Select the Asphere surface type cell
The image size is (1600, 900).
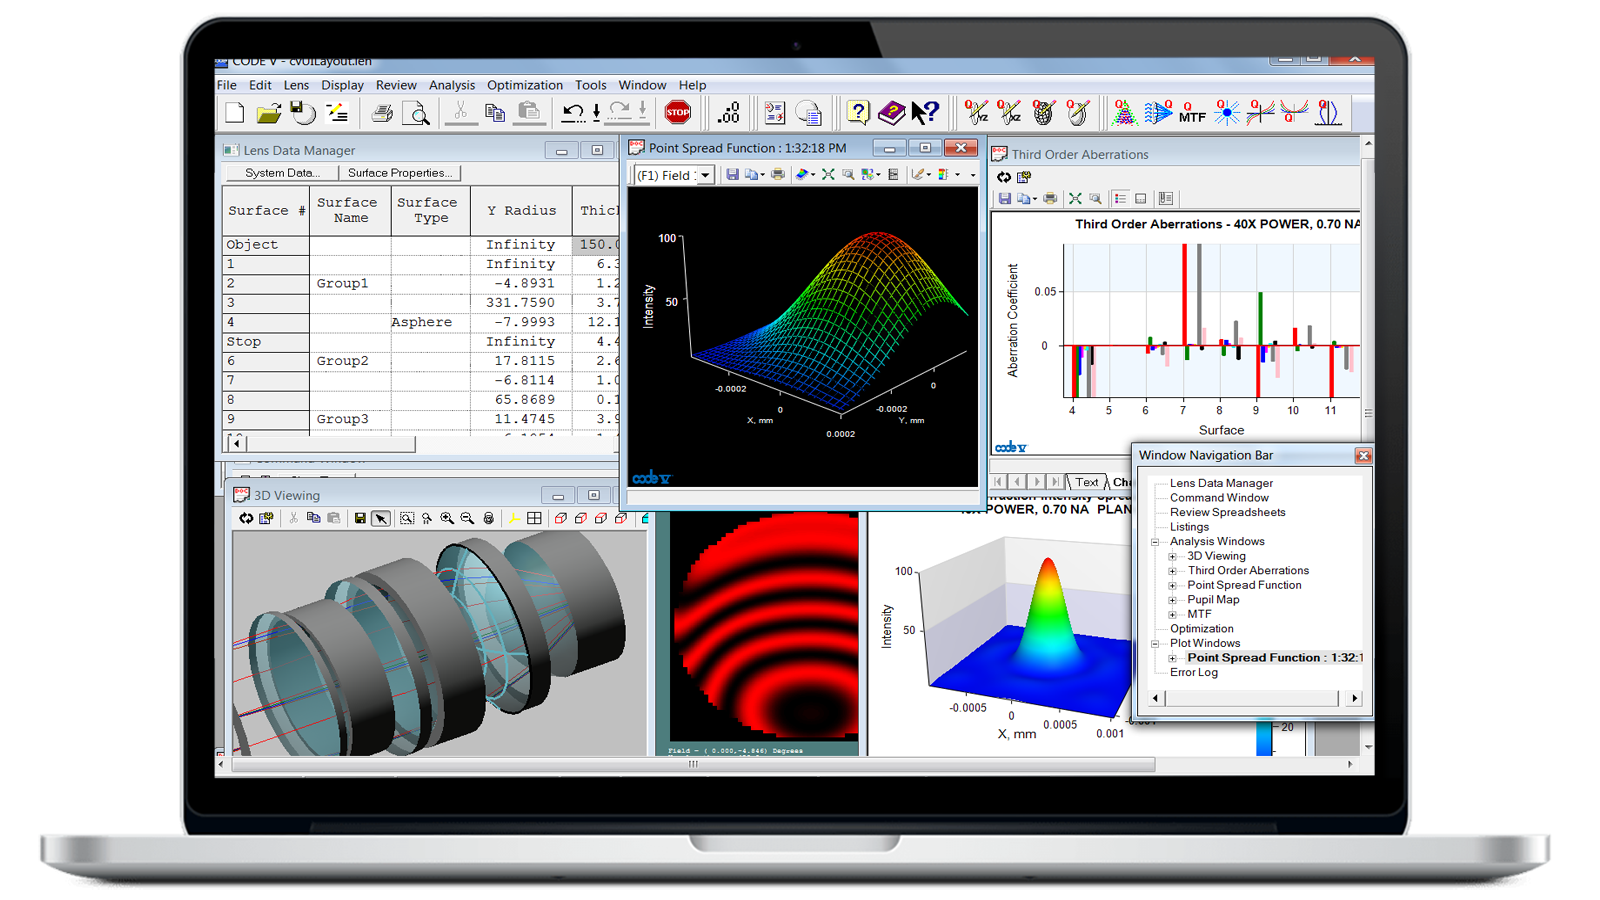[430, 323]
